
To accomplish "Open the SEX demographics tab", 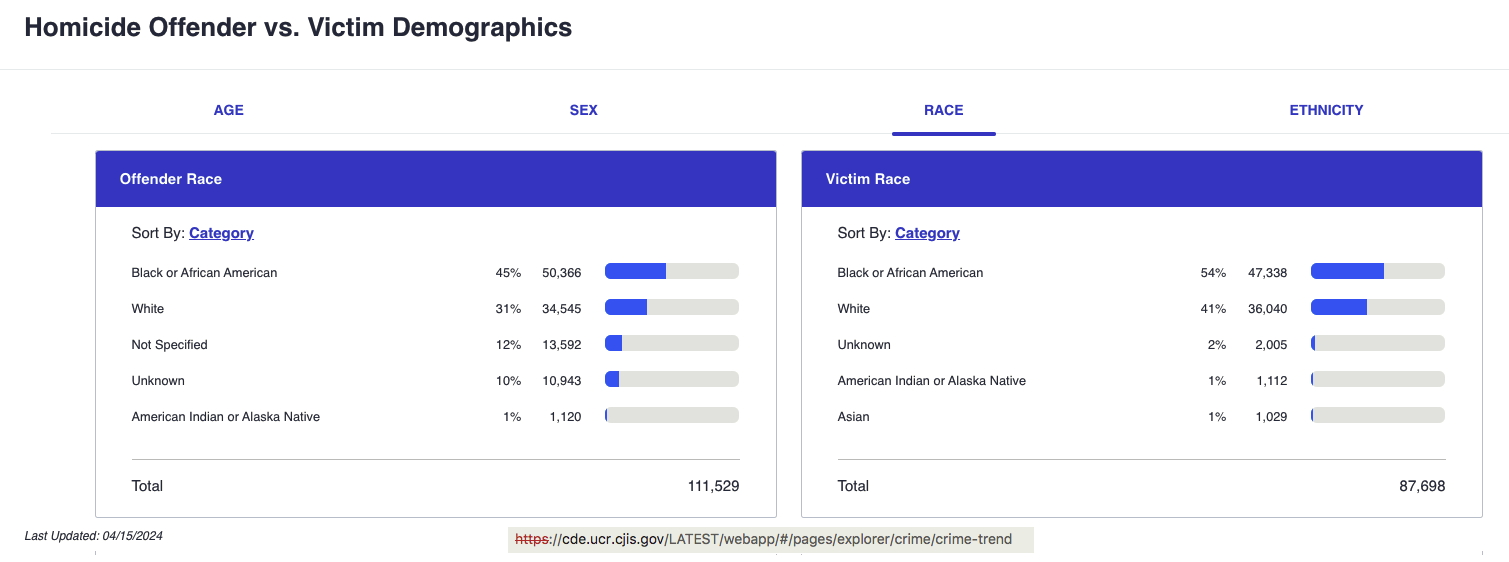I will [x=583, y=110].
